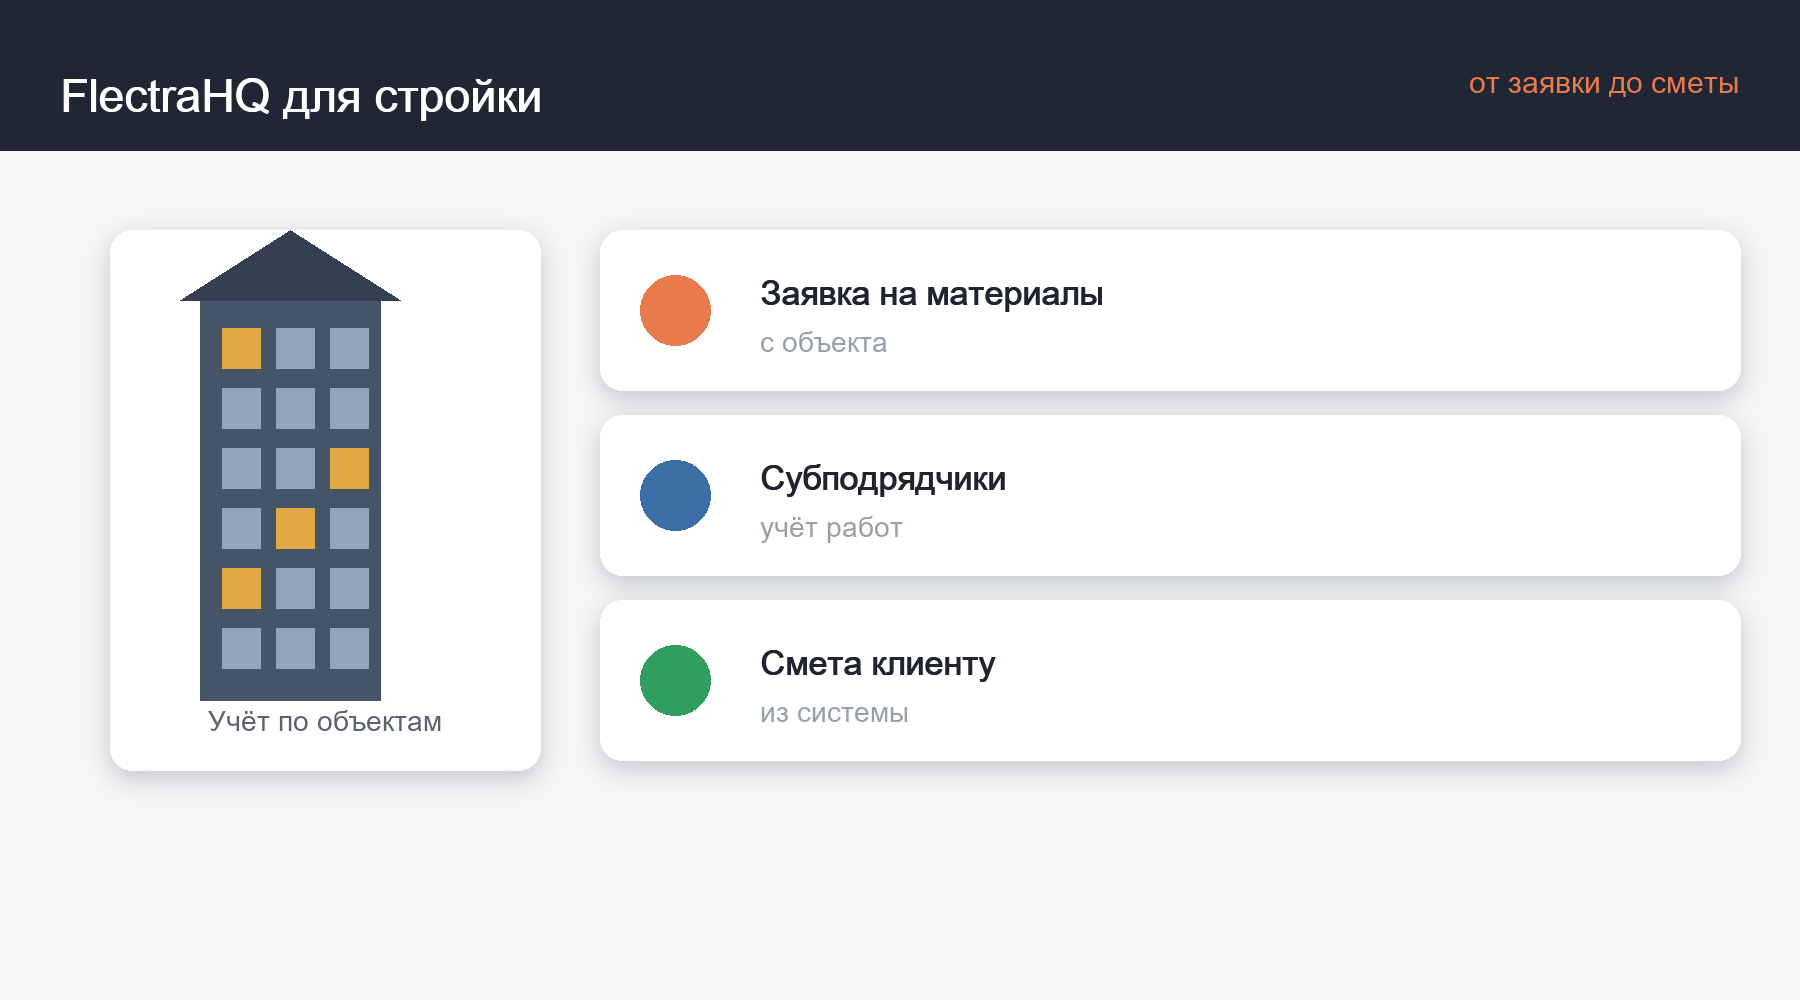Click the building illustration in the left card
This screenshot has width=1800, height=1000.
click(x=290, y=465)
